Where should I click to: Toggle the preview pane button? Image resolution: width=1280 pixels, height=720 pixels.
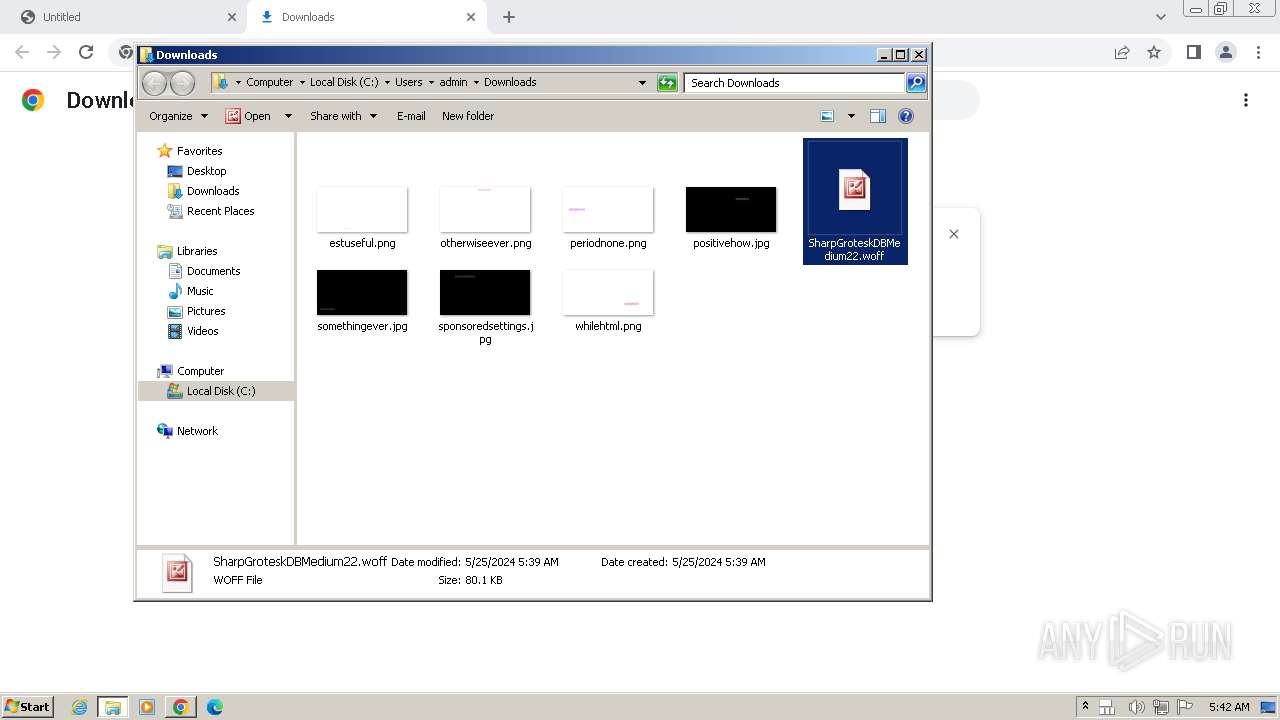[x=878, y=116]
